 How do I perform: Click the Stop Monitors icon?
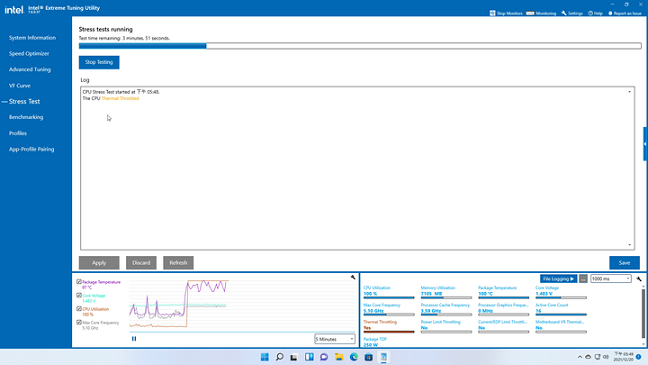492,13
